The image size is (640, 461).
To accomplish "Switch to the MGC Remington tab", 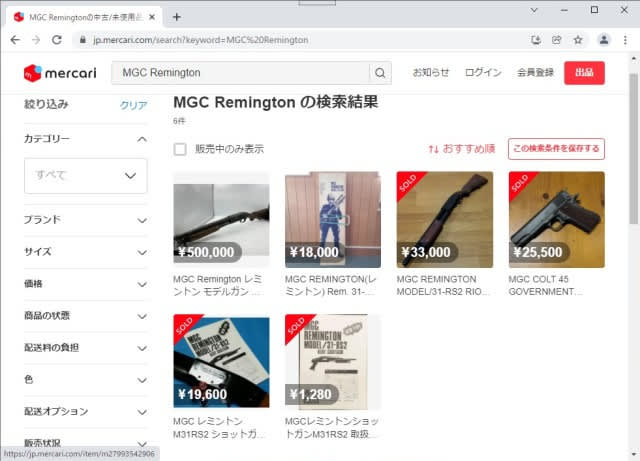I will tap(84, 17).
